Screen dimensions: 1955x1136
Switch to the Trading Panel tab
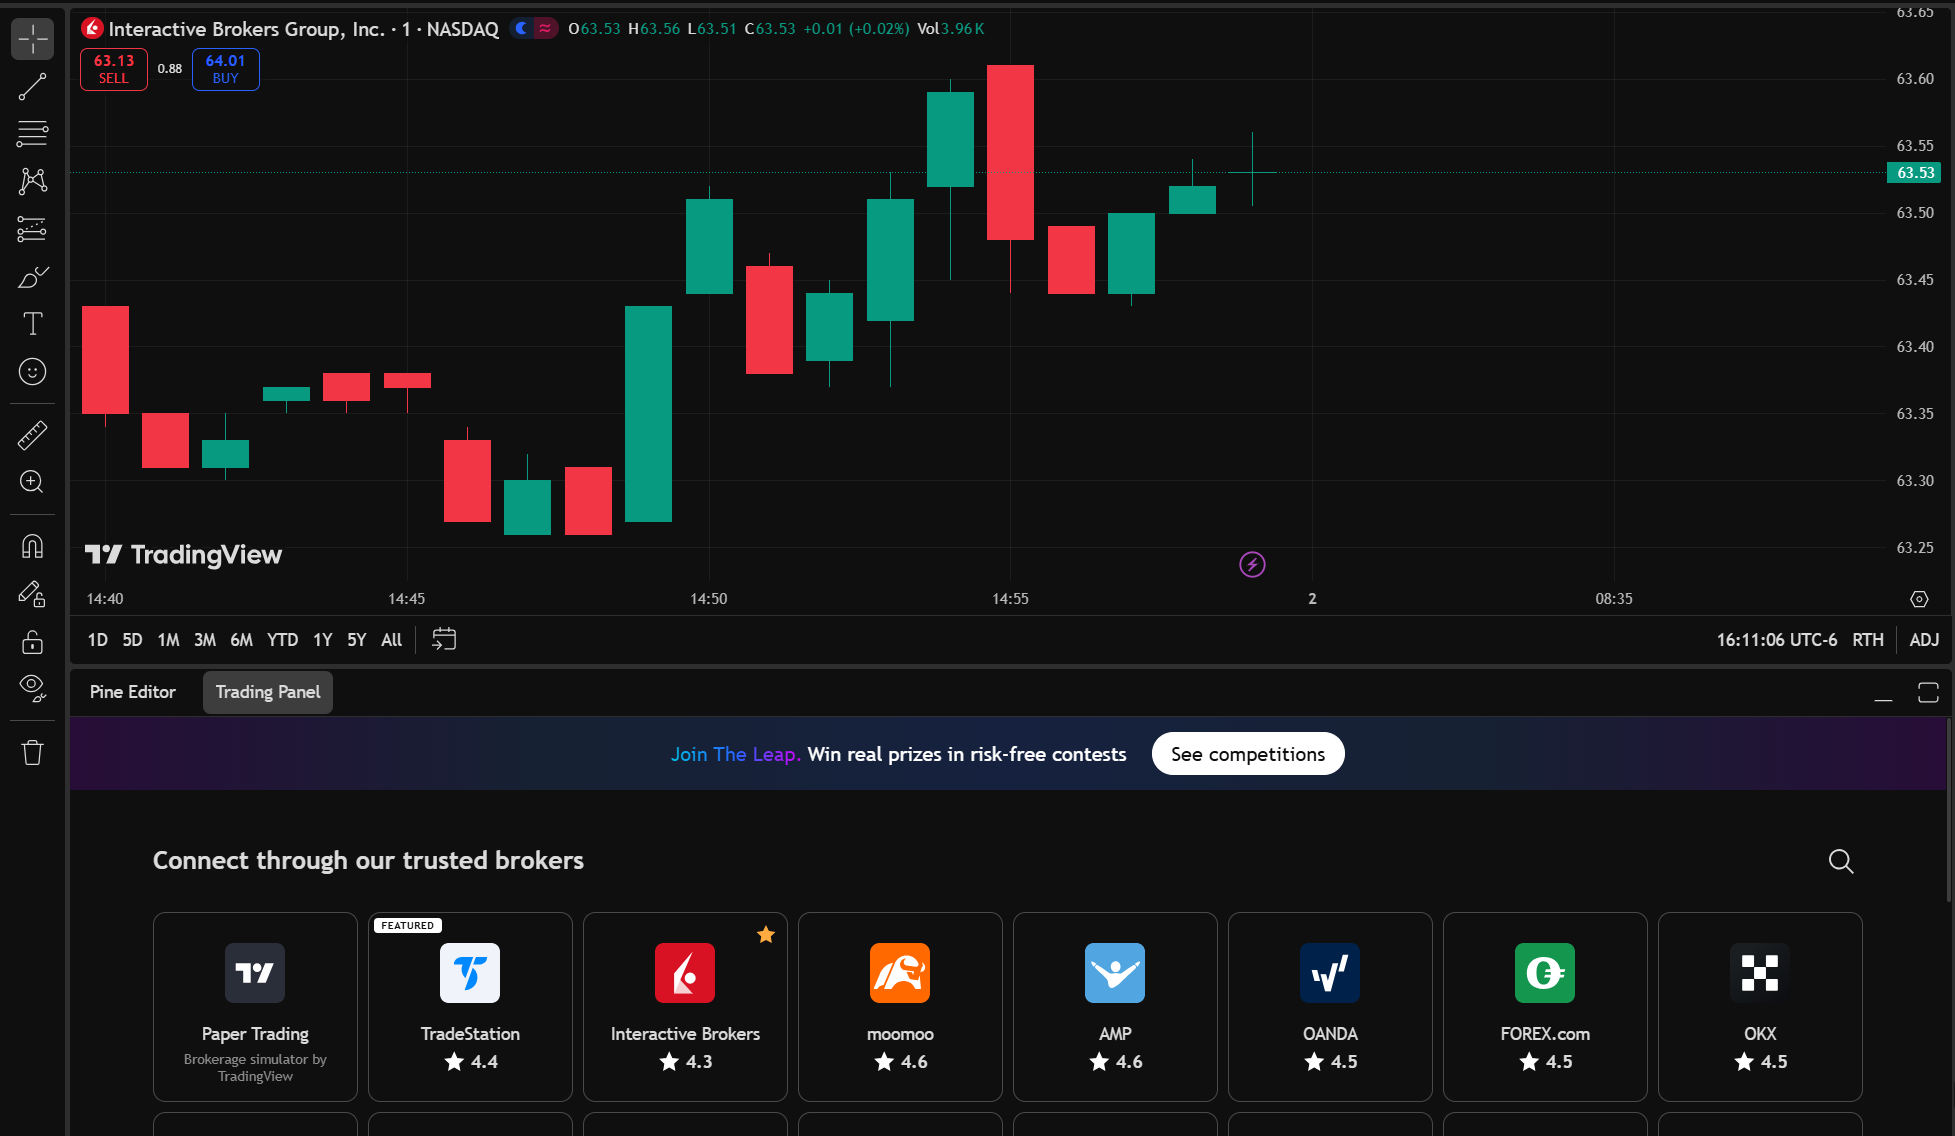coord(268,692)
